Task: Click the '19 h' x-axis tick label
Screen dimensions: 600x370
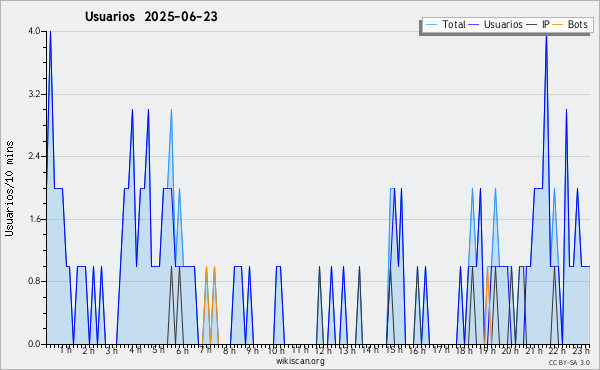Action: 487,351
